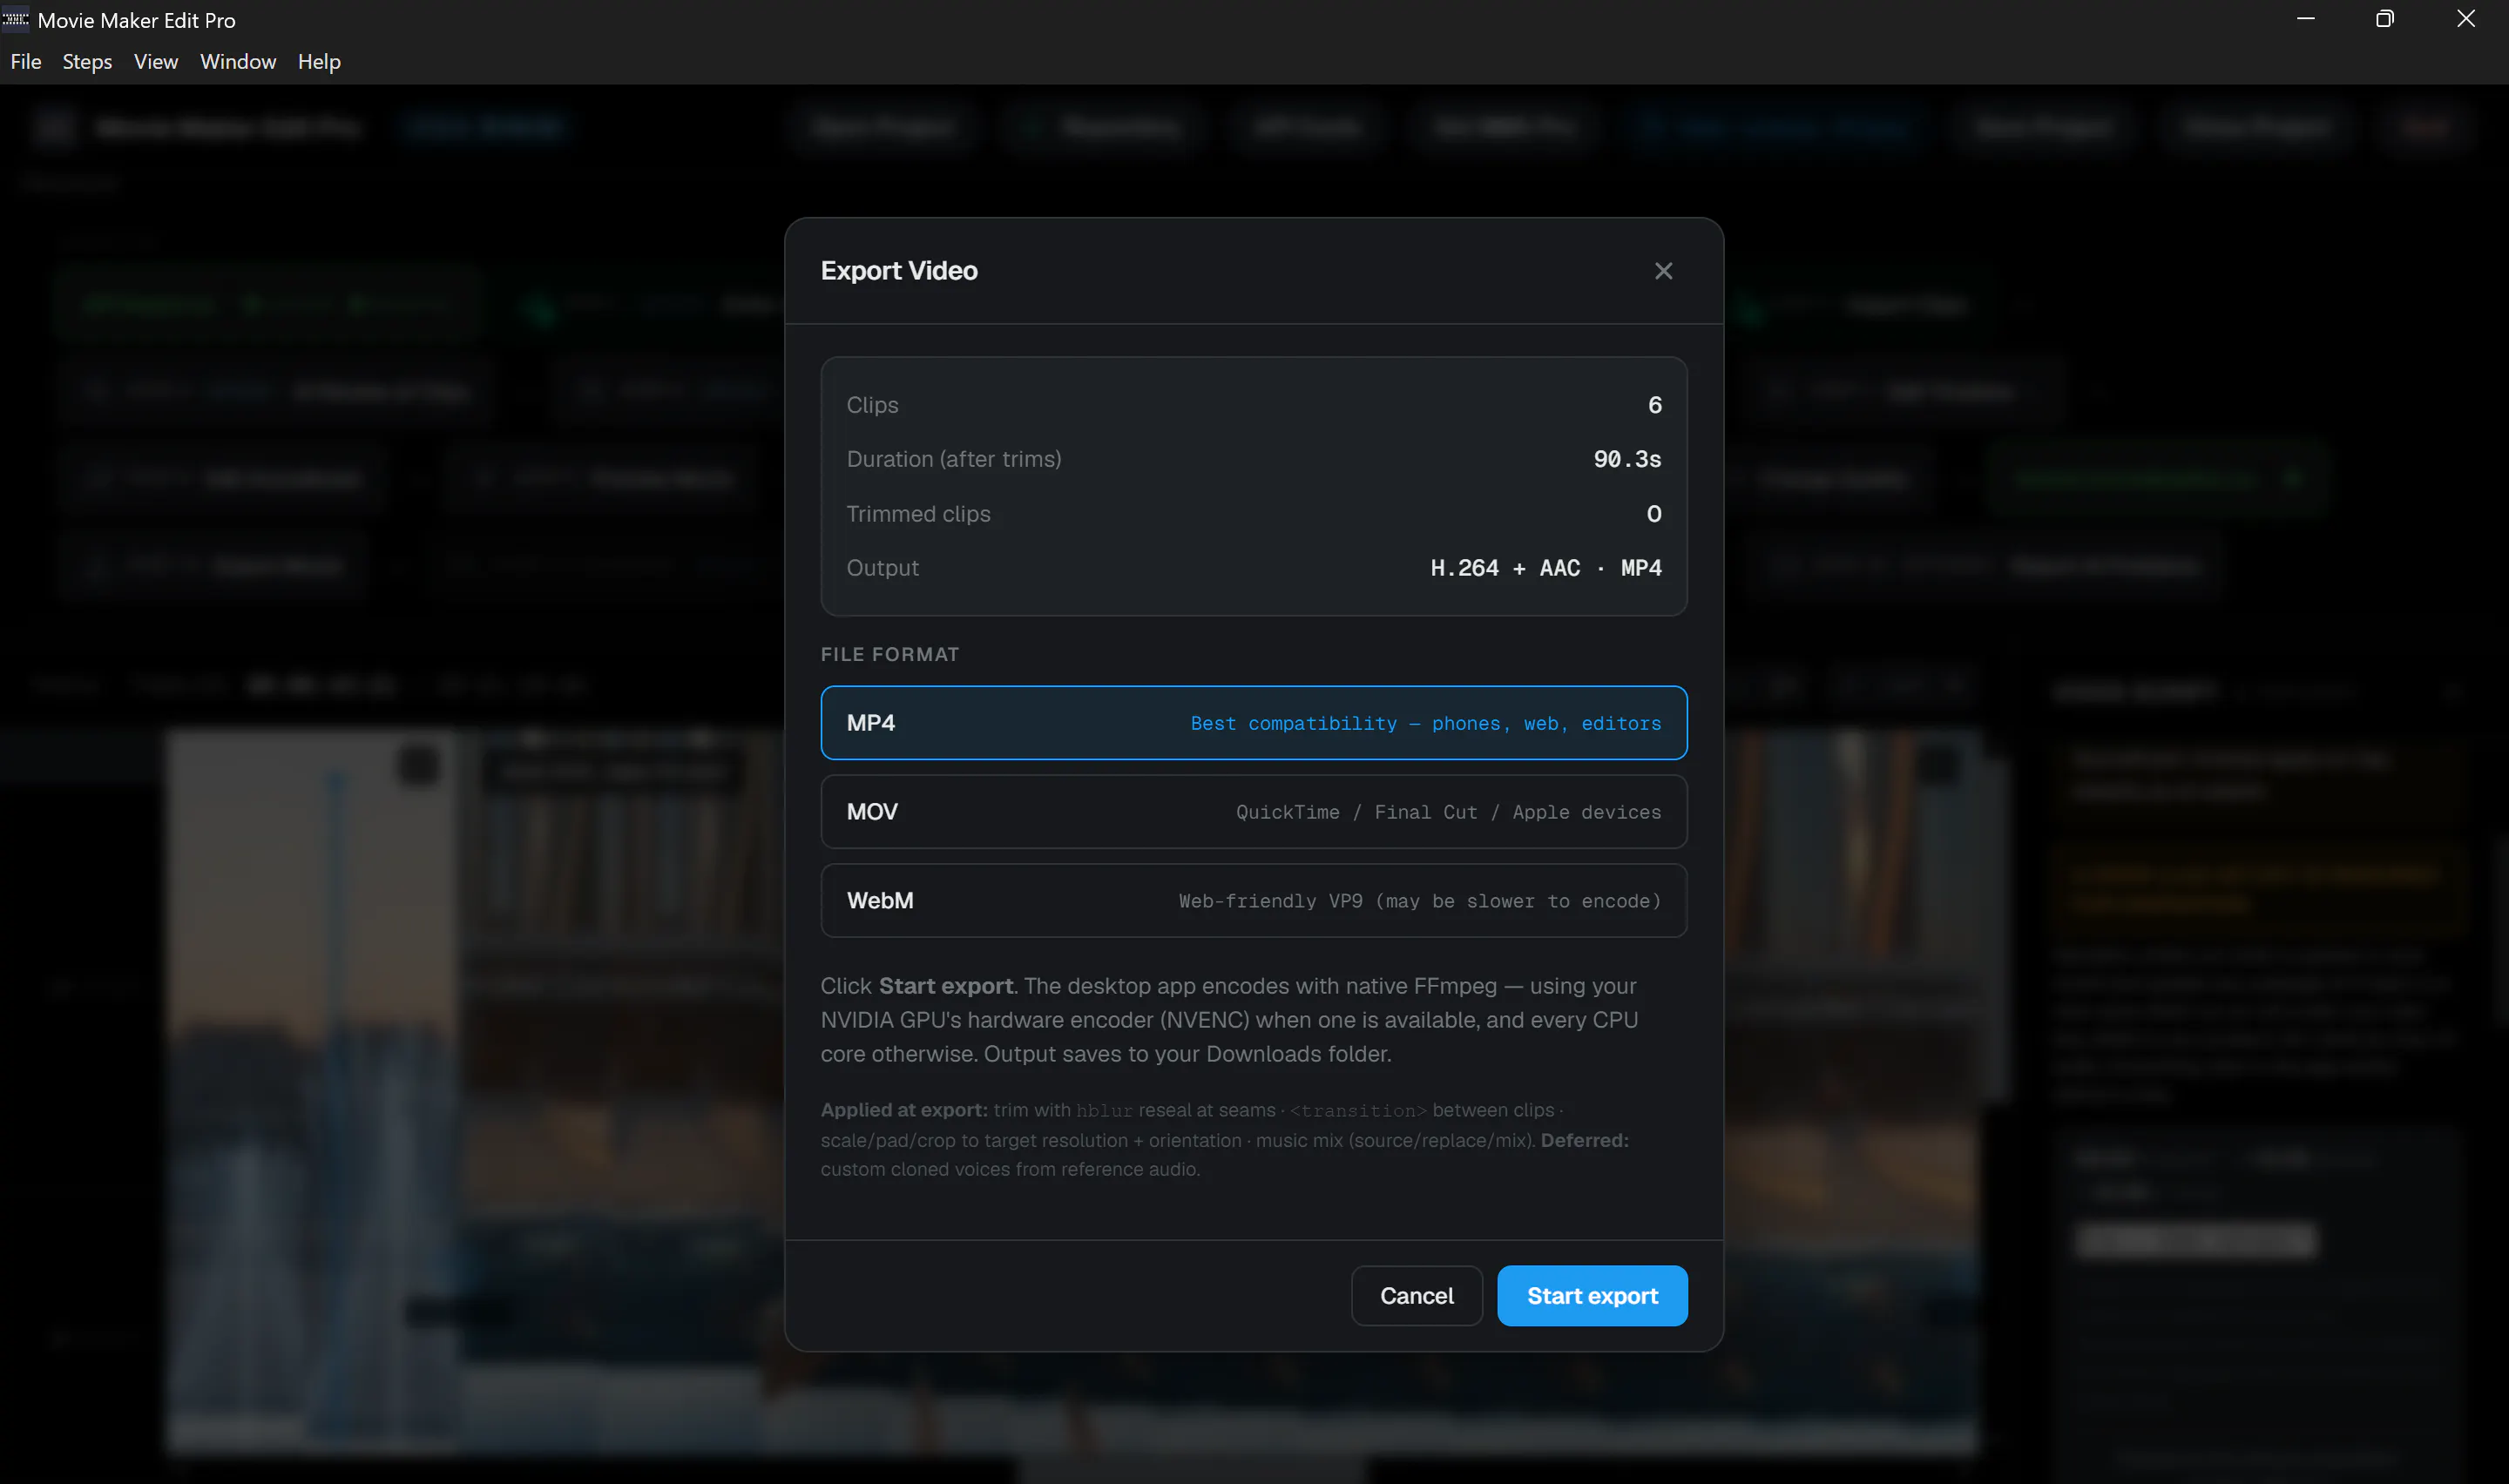Click the 'Applied at export:' note
2509x1484 pixels.
click(904, 1110)
